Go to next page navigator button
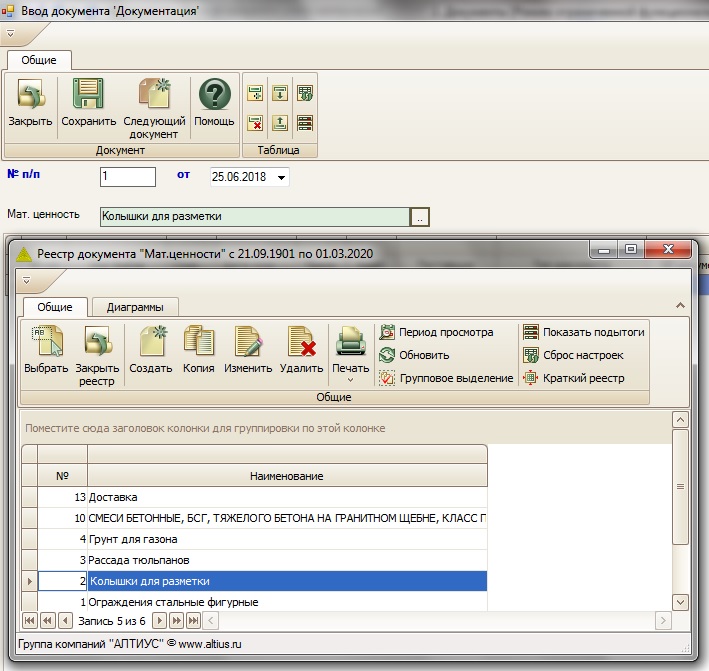Screen dimensions: 709x671 click(x=176, y=621)
